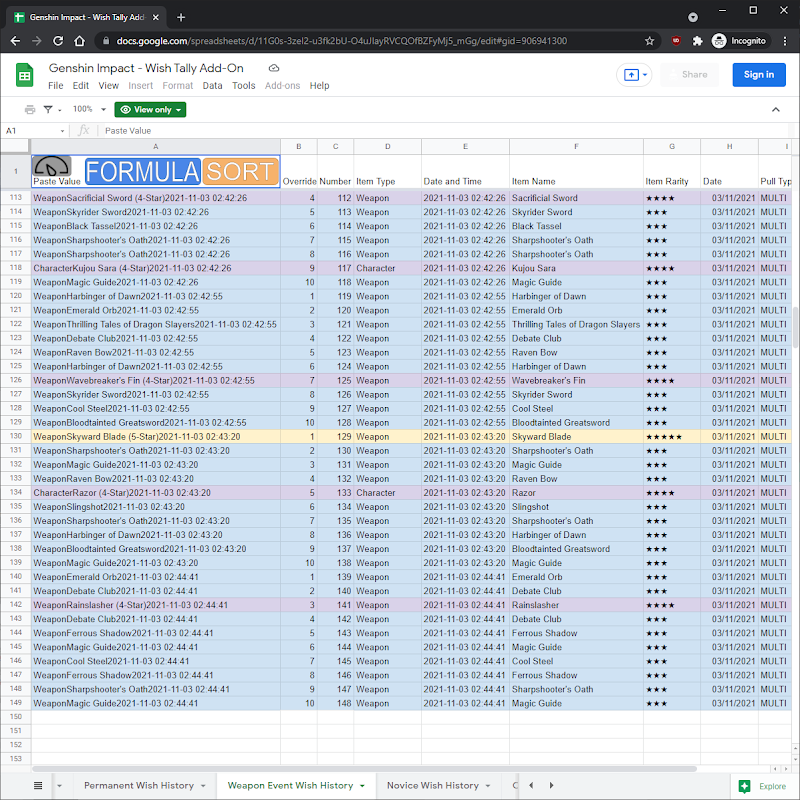The width and height of the screenshot is (800, 800).
Task: Click the browser back arrow
Action: pyautogui.click(x=15, y=41)
